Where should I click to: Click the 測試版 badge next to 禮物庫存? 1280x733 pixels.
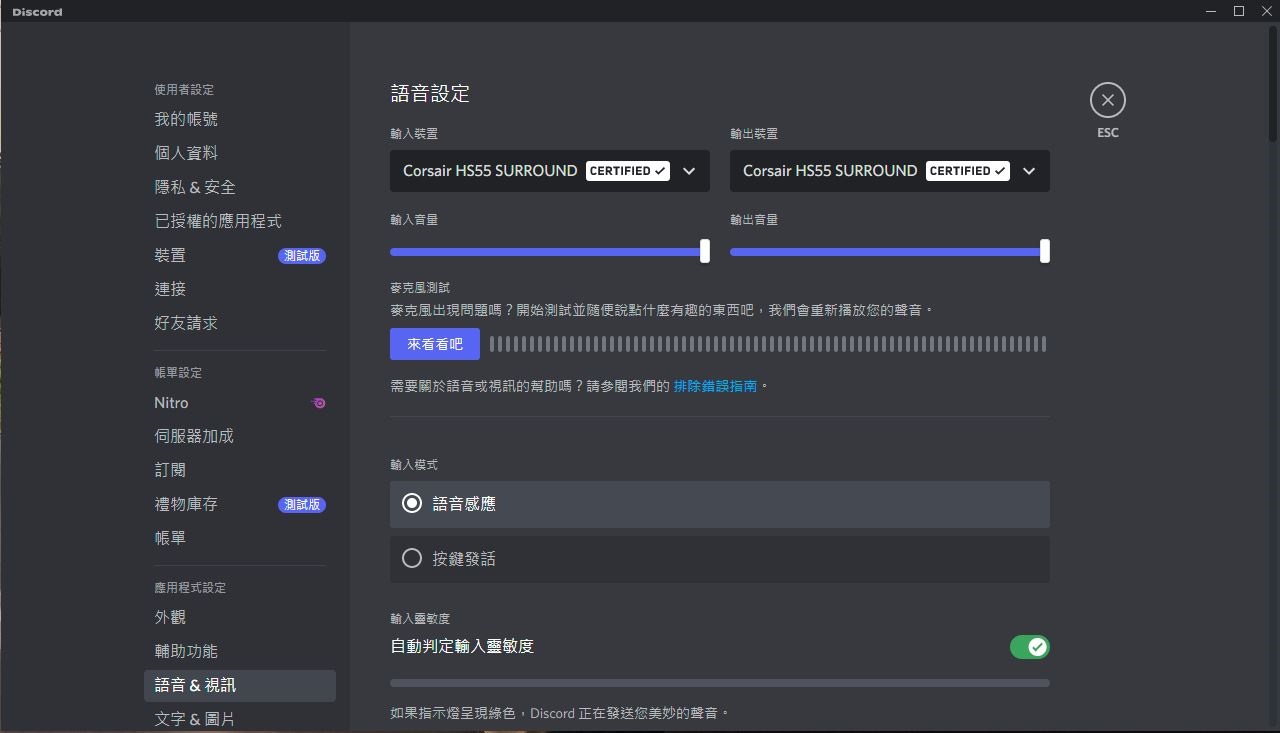click(x=302, y=505)
